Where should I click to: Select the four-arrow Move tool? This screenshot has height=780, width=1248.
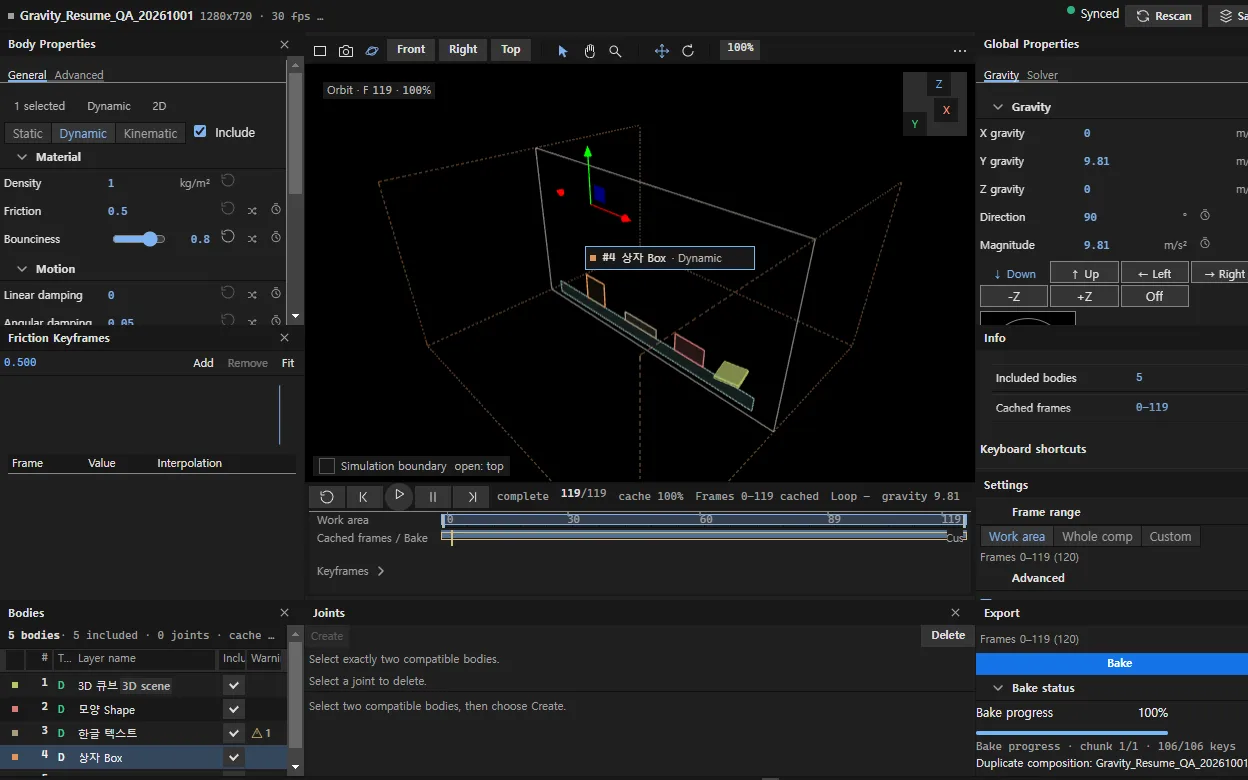[x=662, y=51]
